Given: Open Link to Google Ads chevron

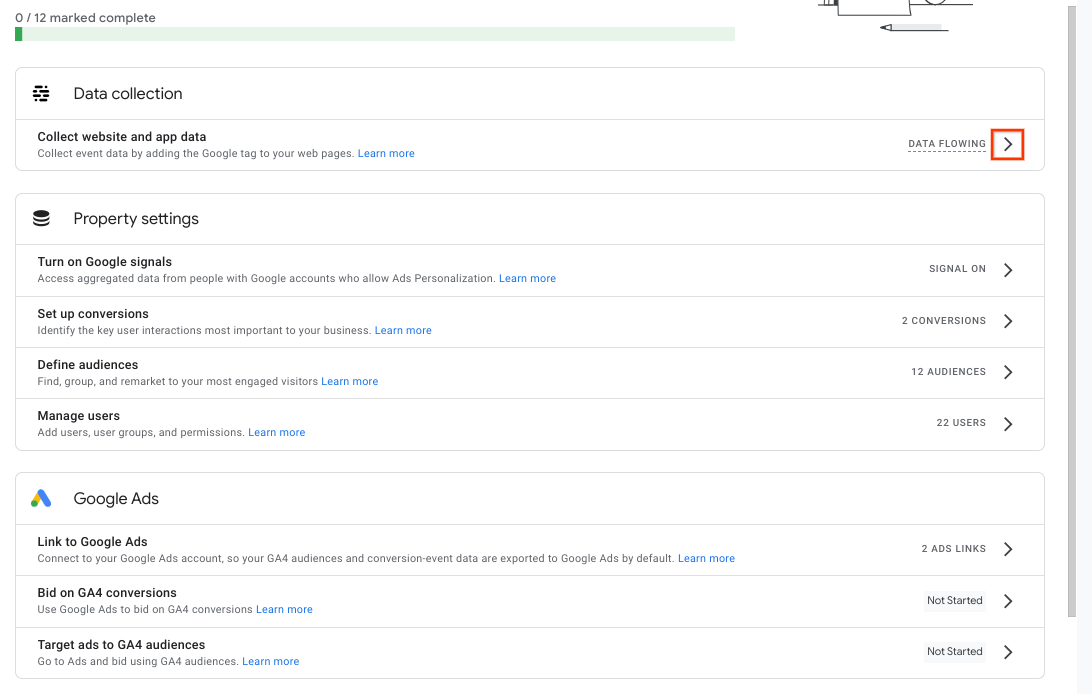Looking at the screenshot, I should click(x=1008, y=549).
